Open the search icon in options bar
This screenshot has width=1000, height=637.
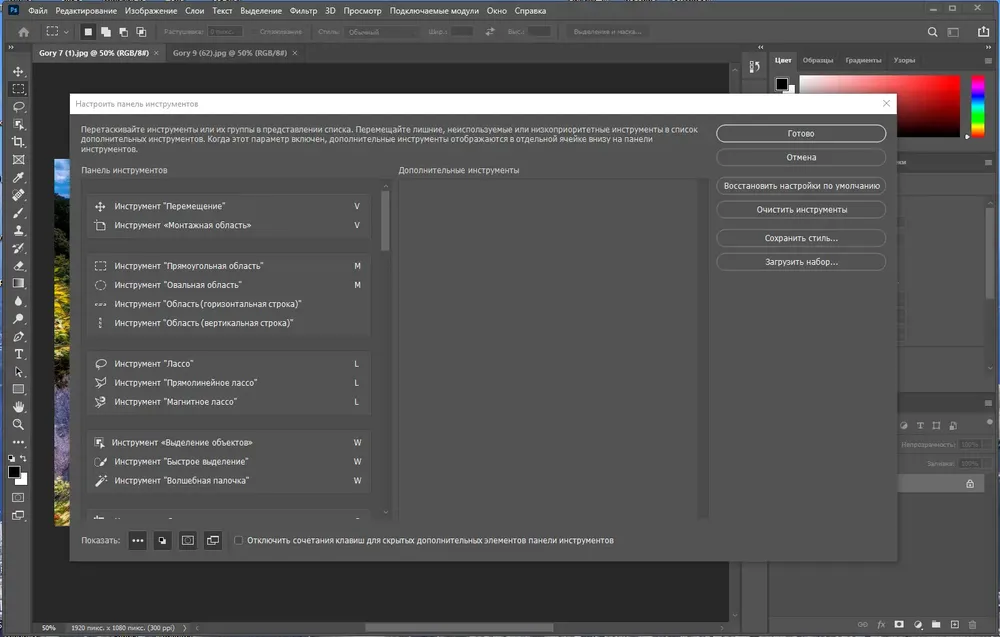(932, 32)
